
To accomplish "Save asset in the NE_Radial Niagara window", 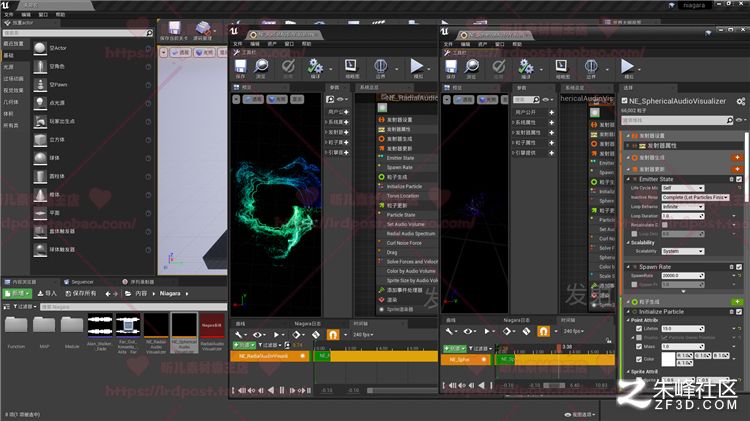I will tap(240, 68).
